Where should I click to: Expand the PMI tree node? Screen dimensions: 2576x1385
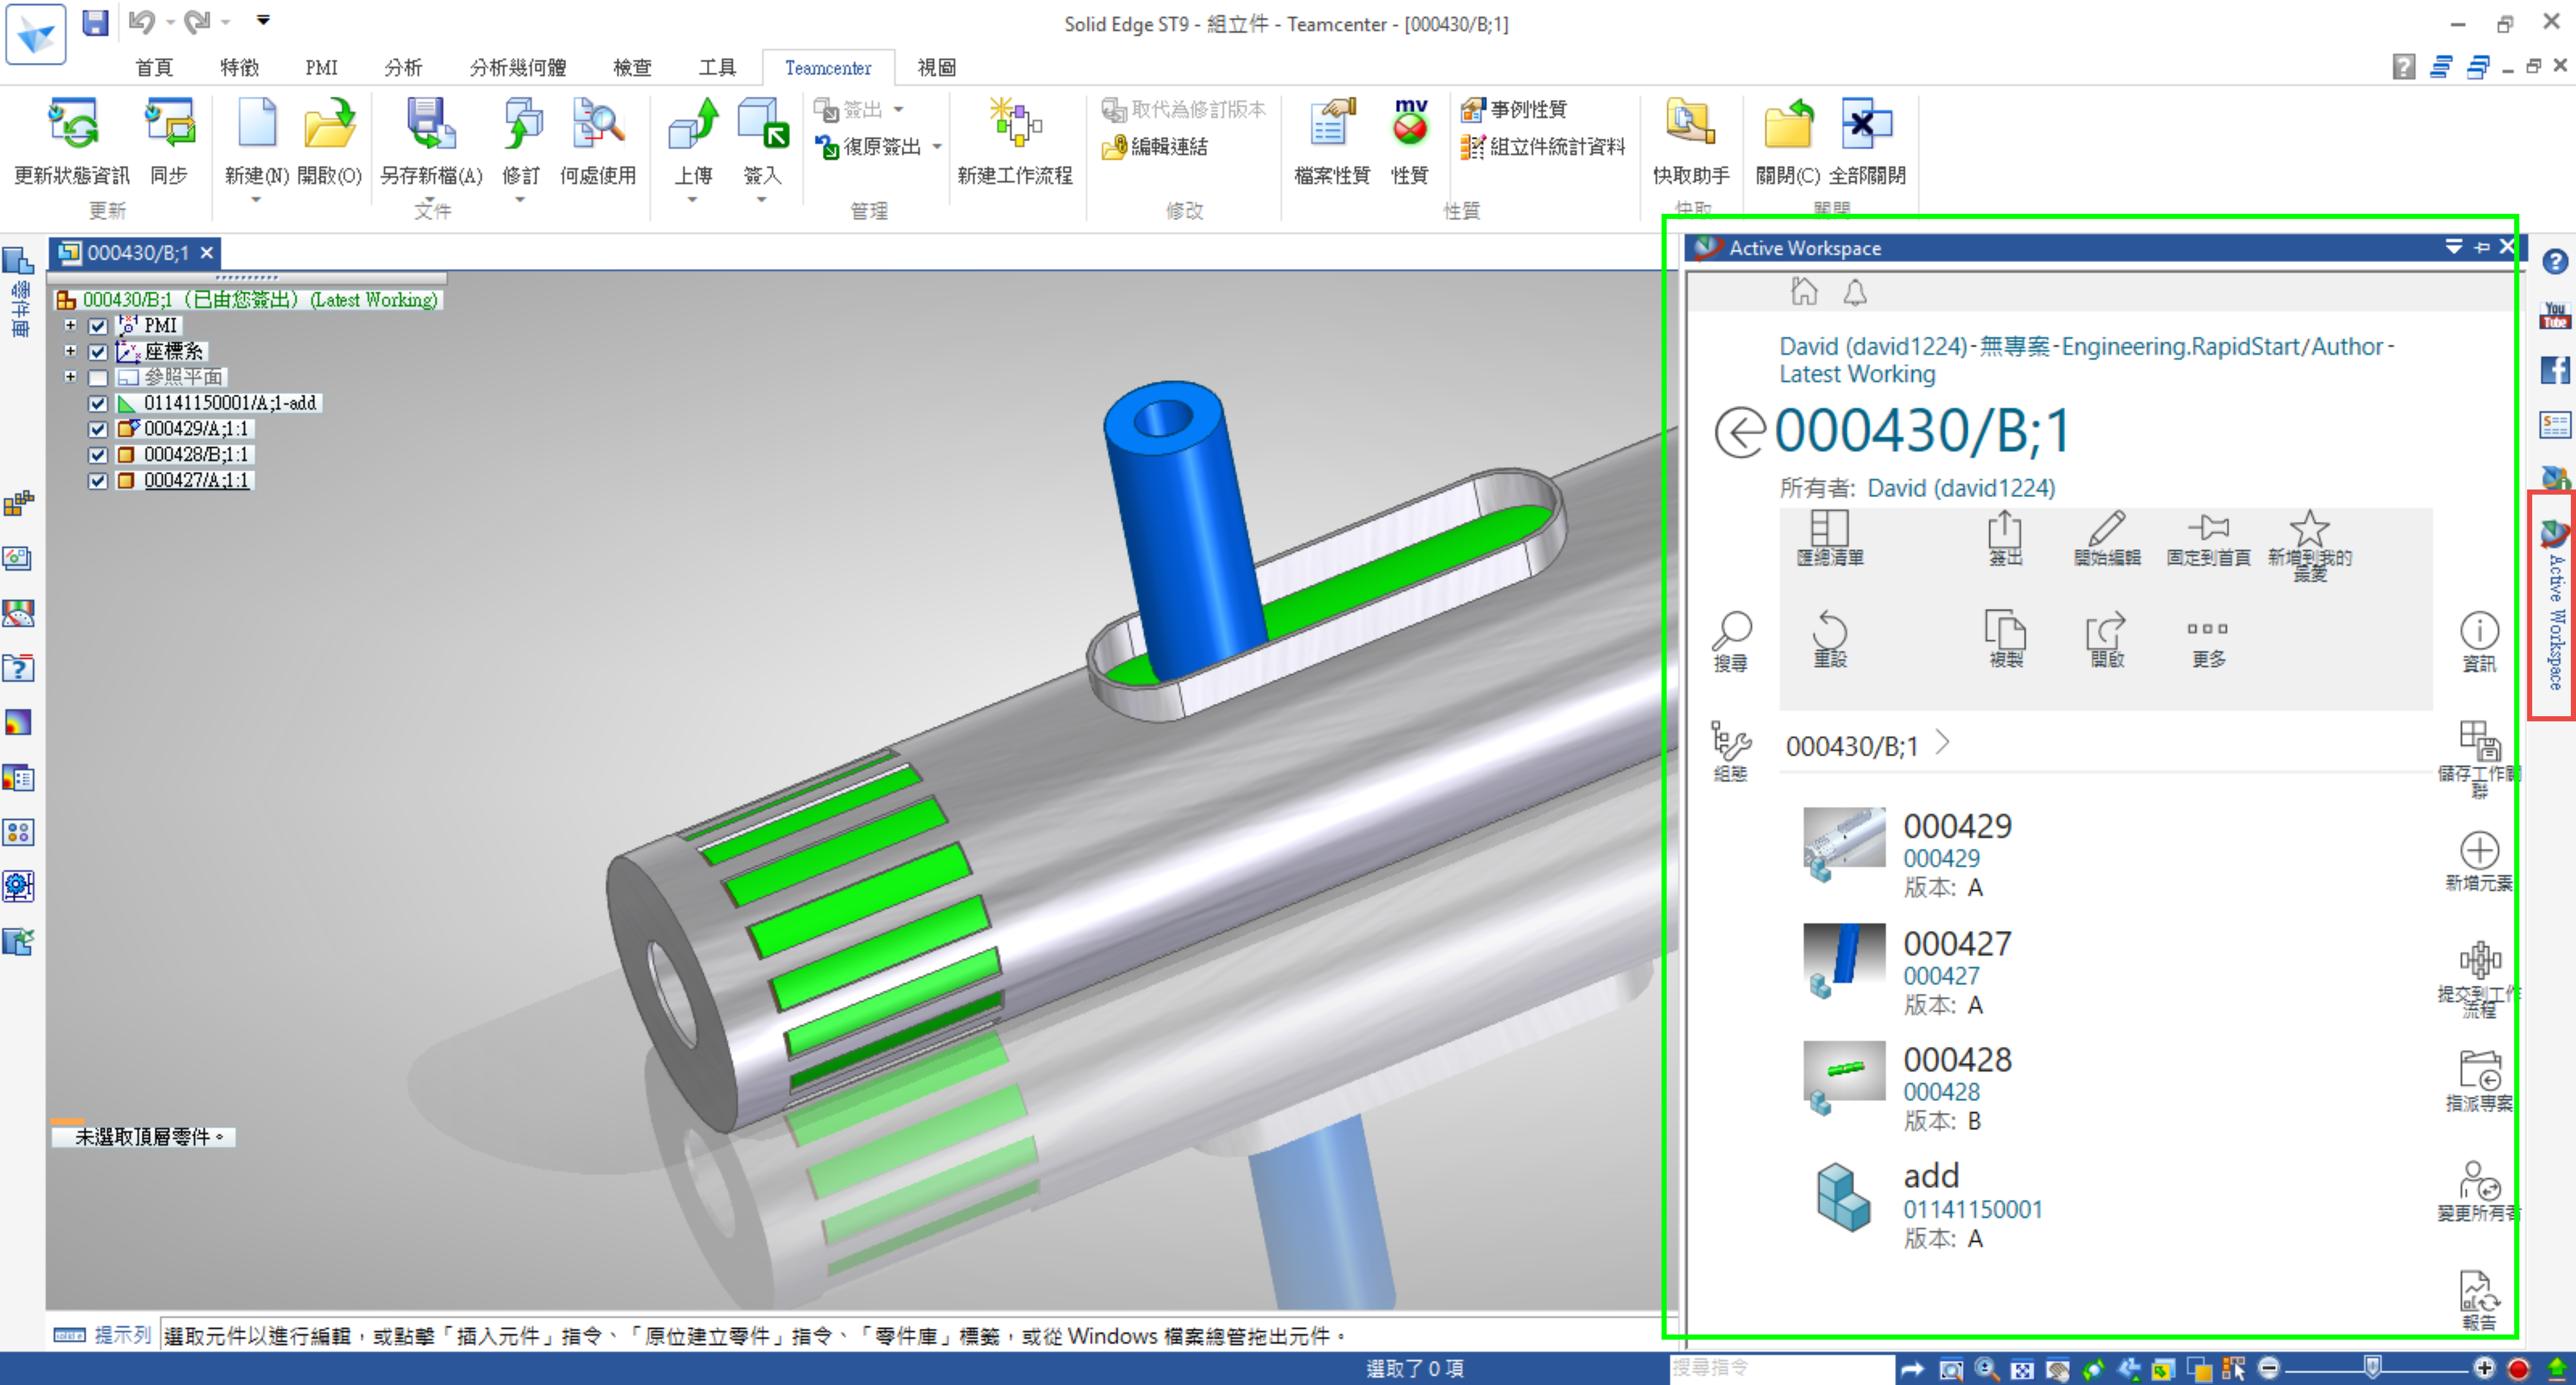coord(70,326)
